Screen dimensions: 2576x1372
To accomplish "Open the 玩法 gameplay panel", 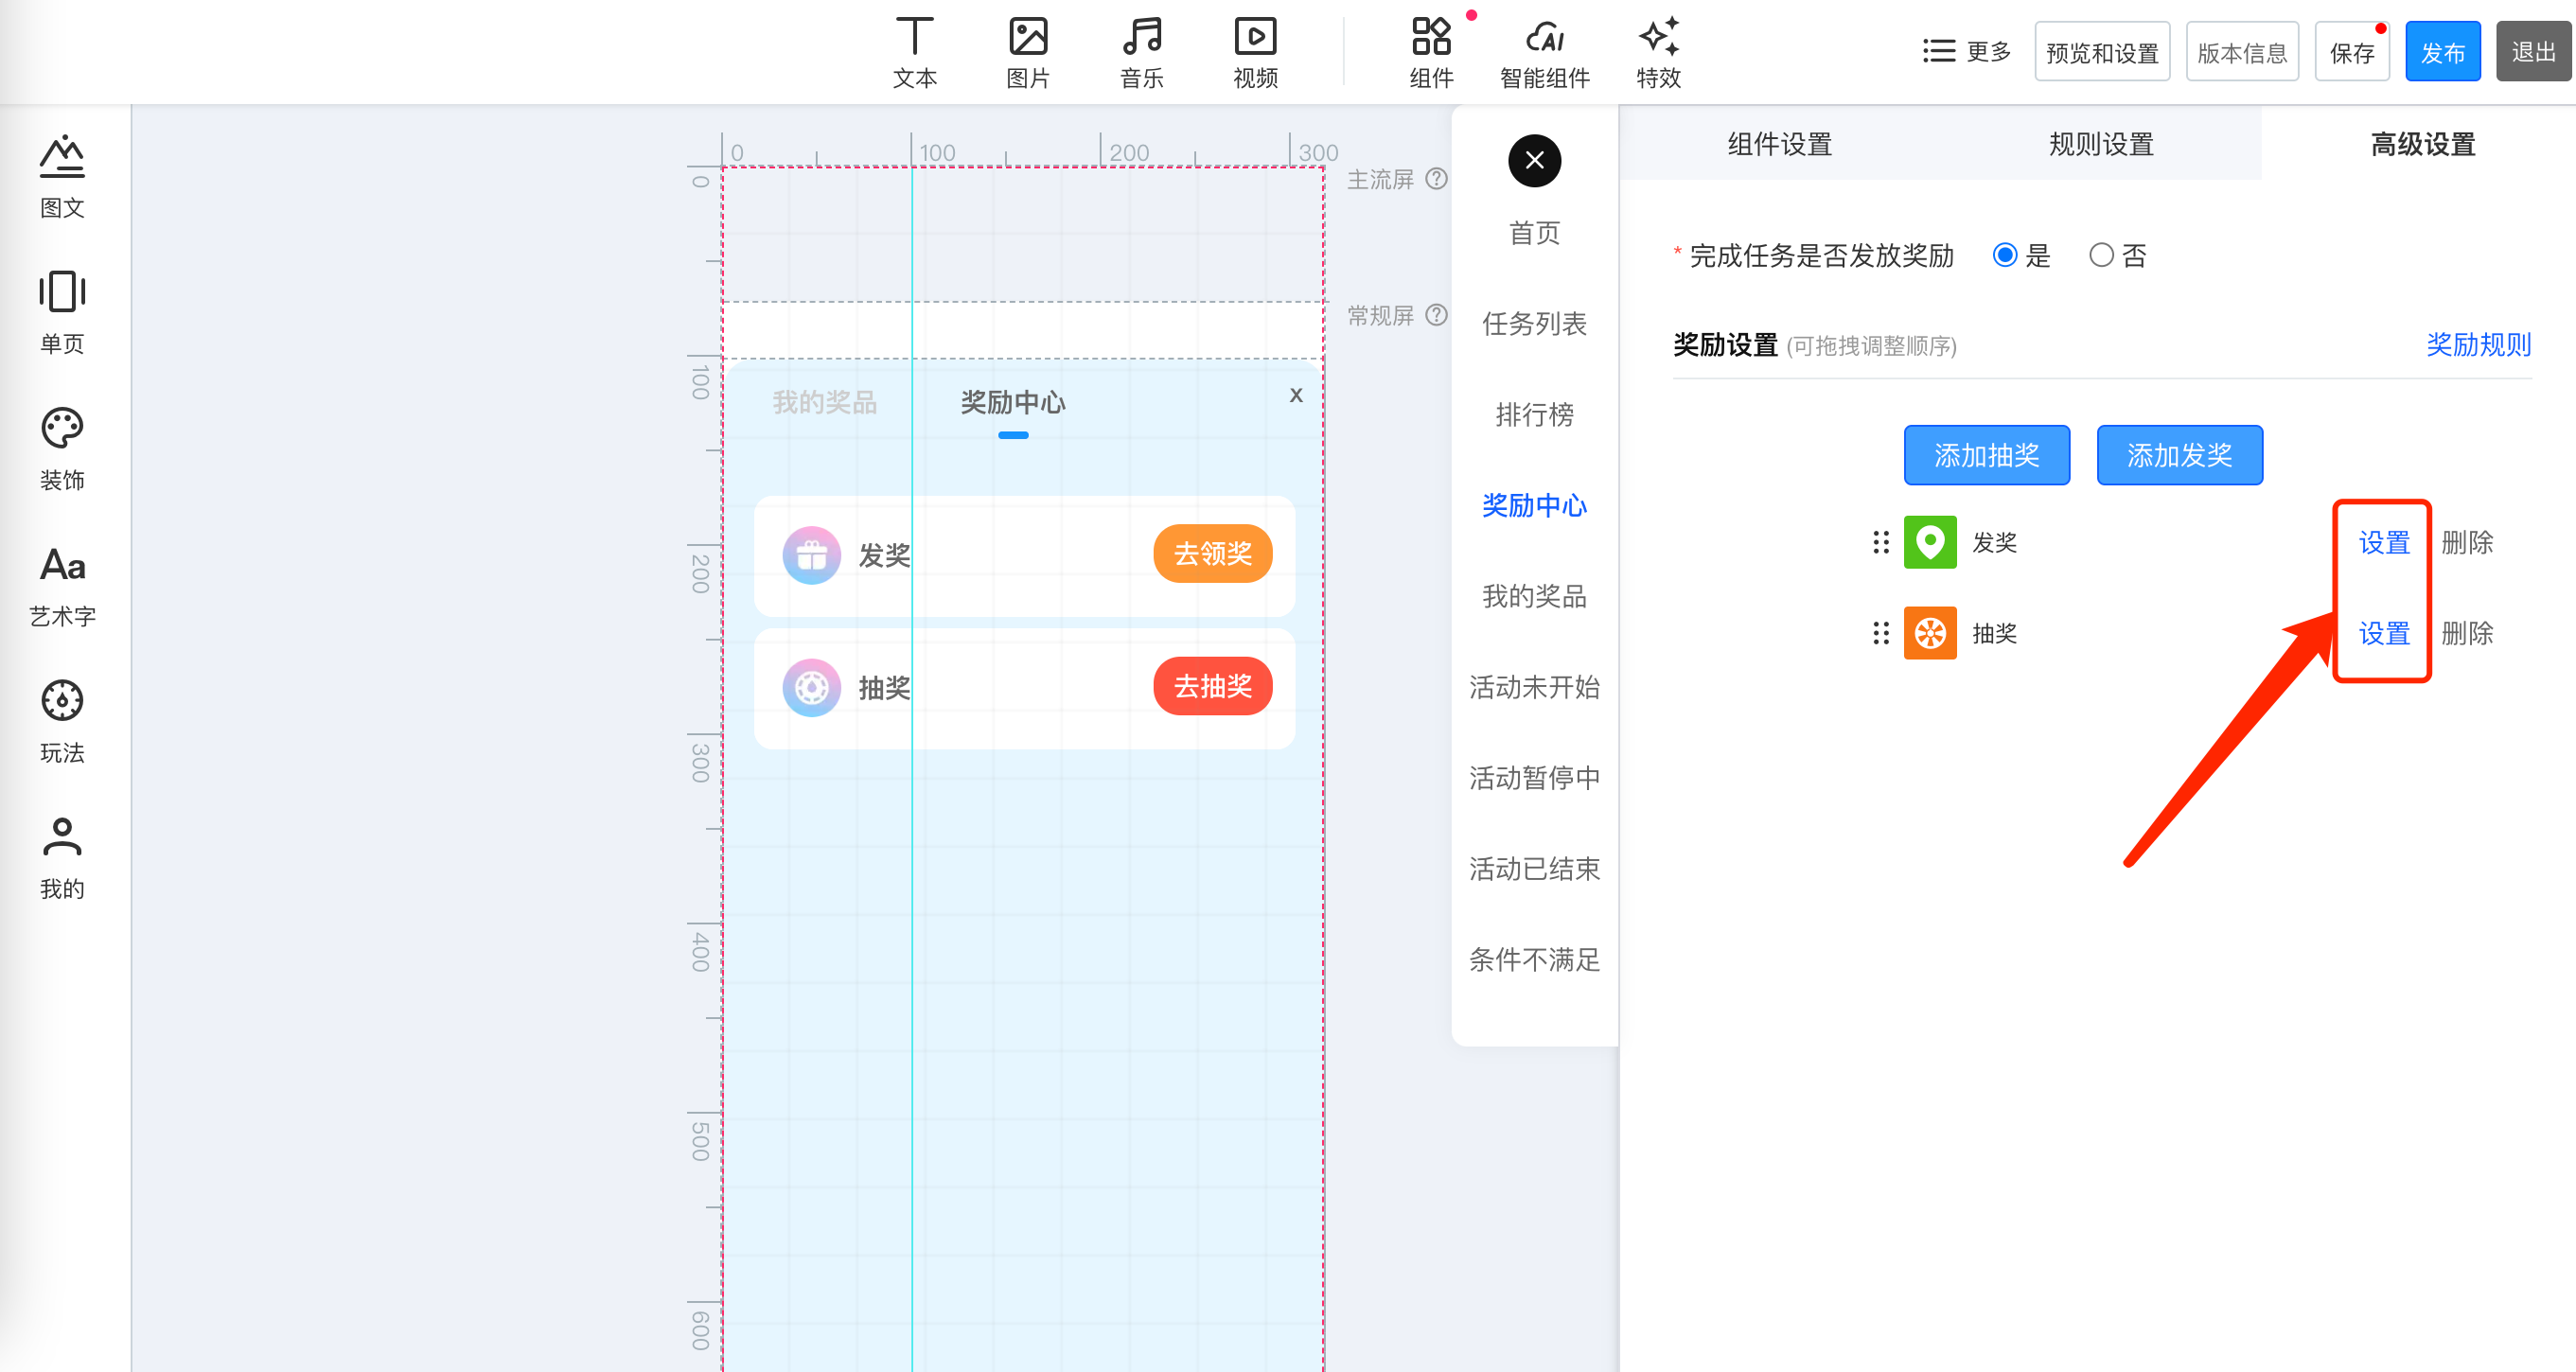I will pos(62,722).
